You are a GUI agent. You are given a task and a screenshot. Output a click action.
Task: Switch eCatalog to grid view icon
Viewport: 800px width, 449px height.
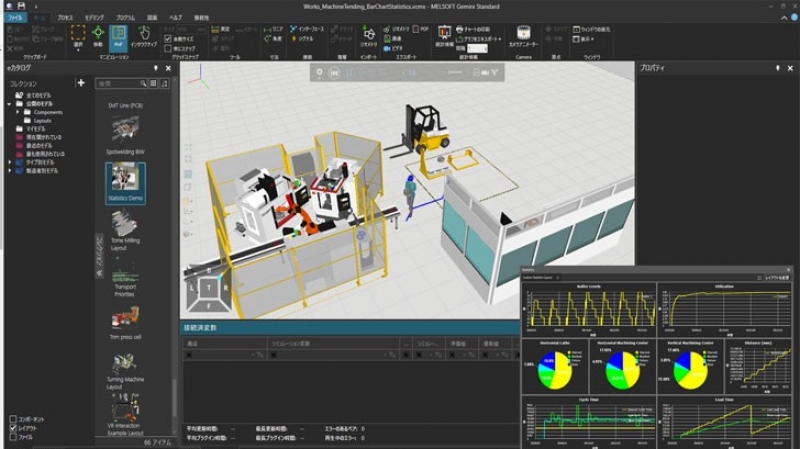click(x=153, y=83)
